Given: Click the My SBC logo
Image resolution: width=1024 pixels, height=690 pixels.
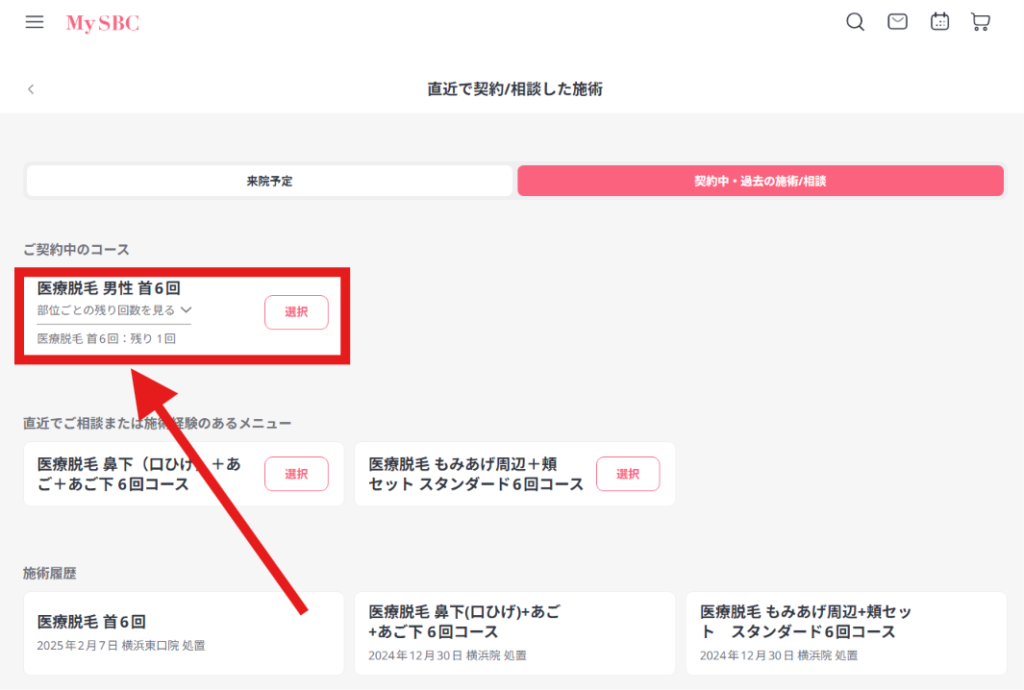Looking at the screenshot, I should point(103,23).
